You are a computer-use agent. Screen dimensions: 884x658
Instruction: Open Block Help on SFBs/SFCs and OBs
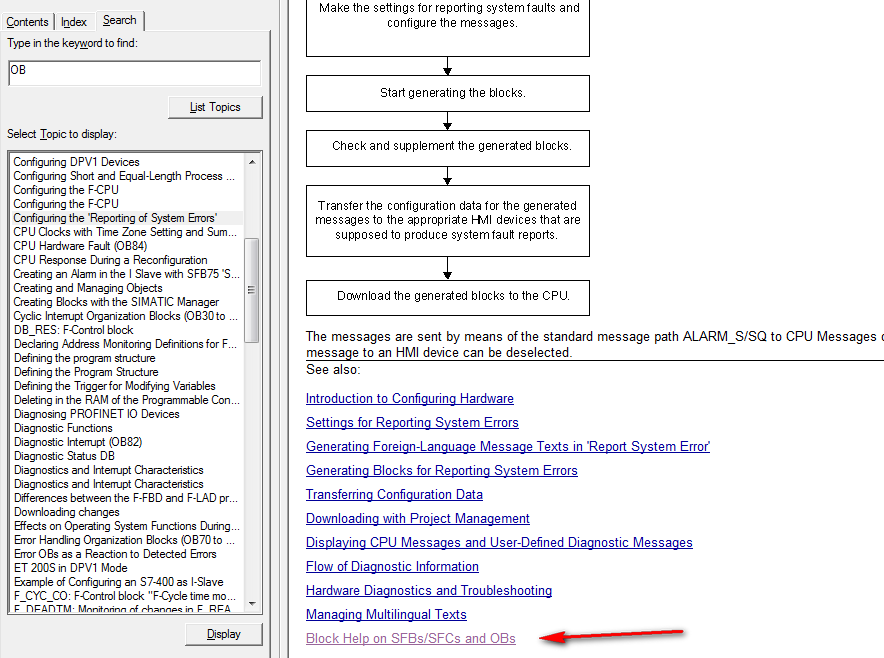click(x=411, y=638)
